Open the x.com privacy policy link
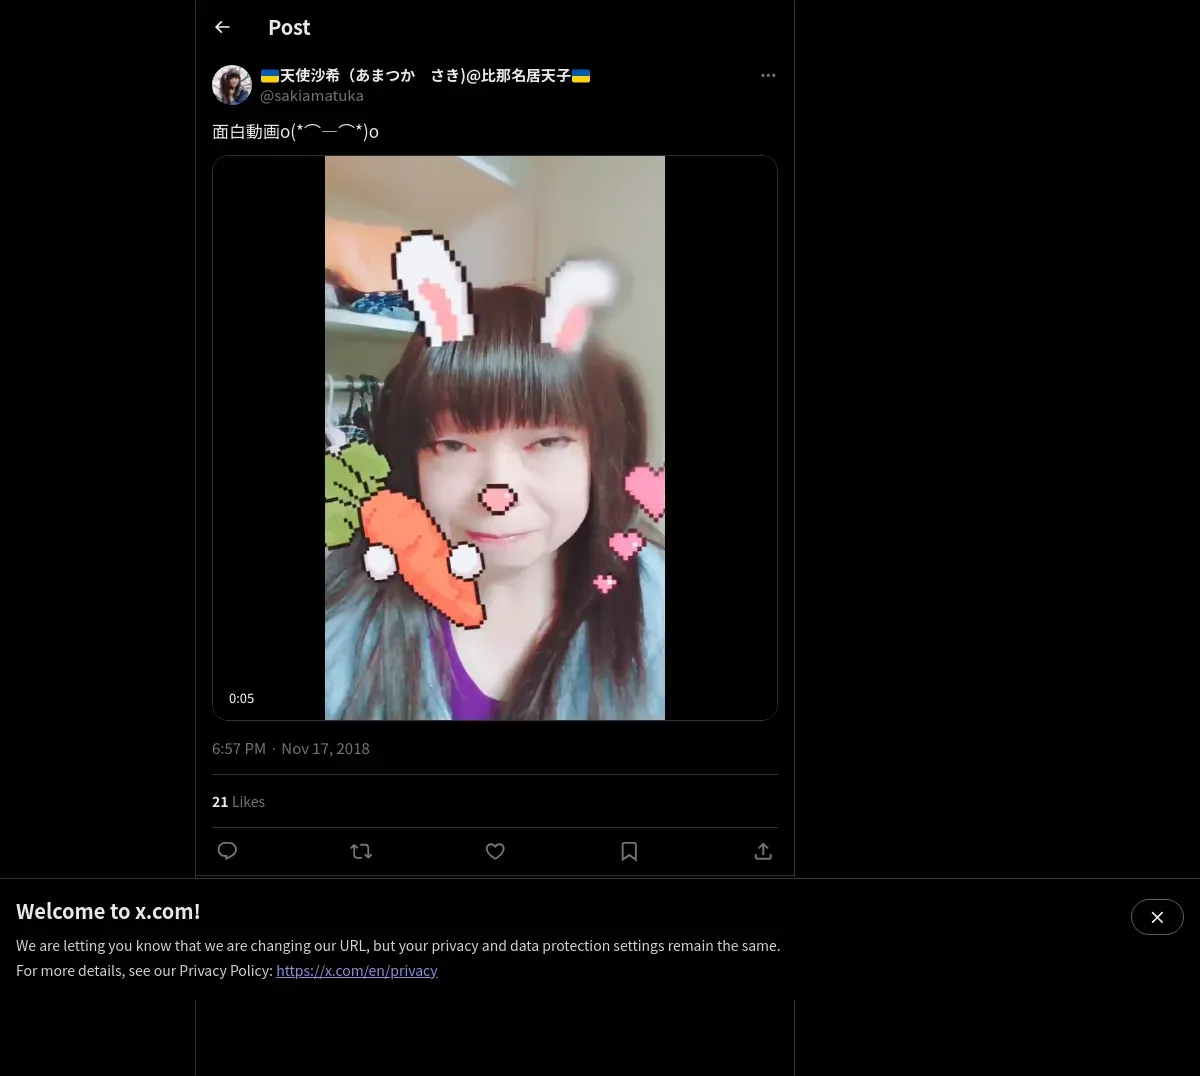The width and height of the screenshot is (1200, 1076). click(357, 970)
